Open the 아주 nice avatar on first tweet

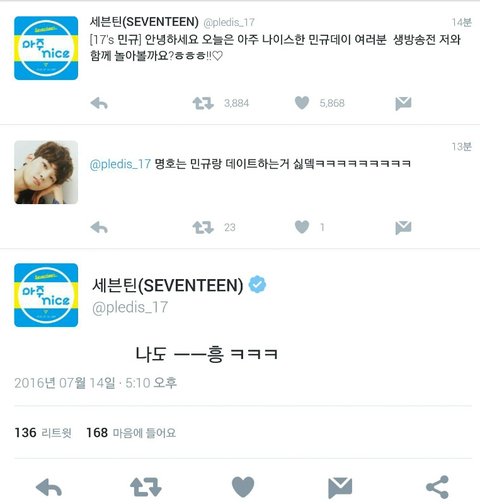point(46,48)
